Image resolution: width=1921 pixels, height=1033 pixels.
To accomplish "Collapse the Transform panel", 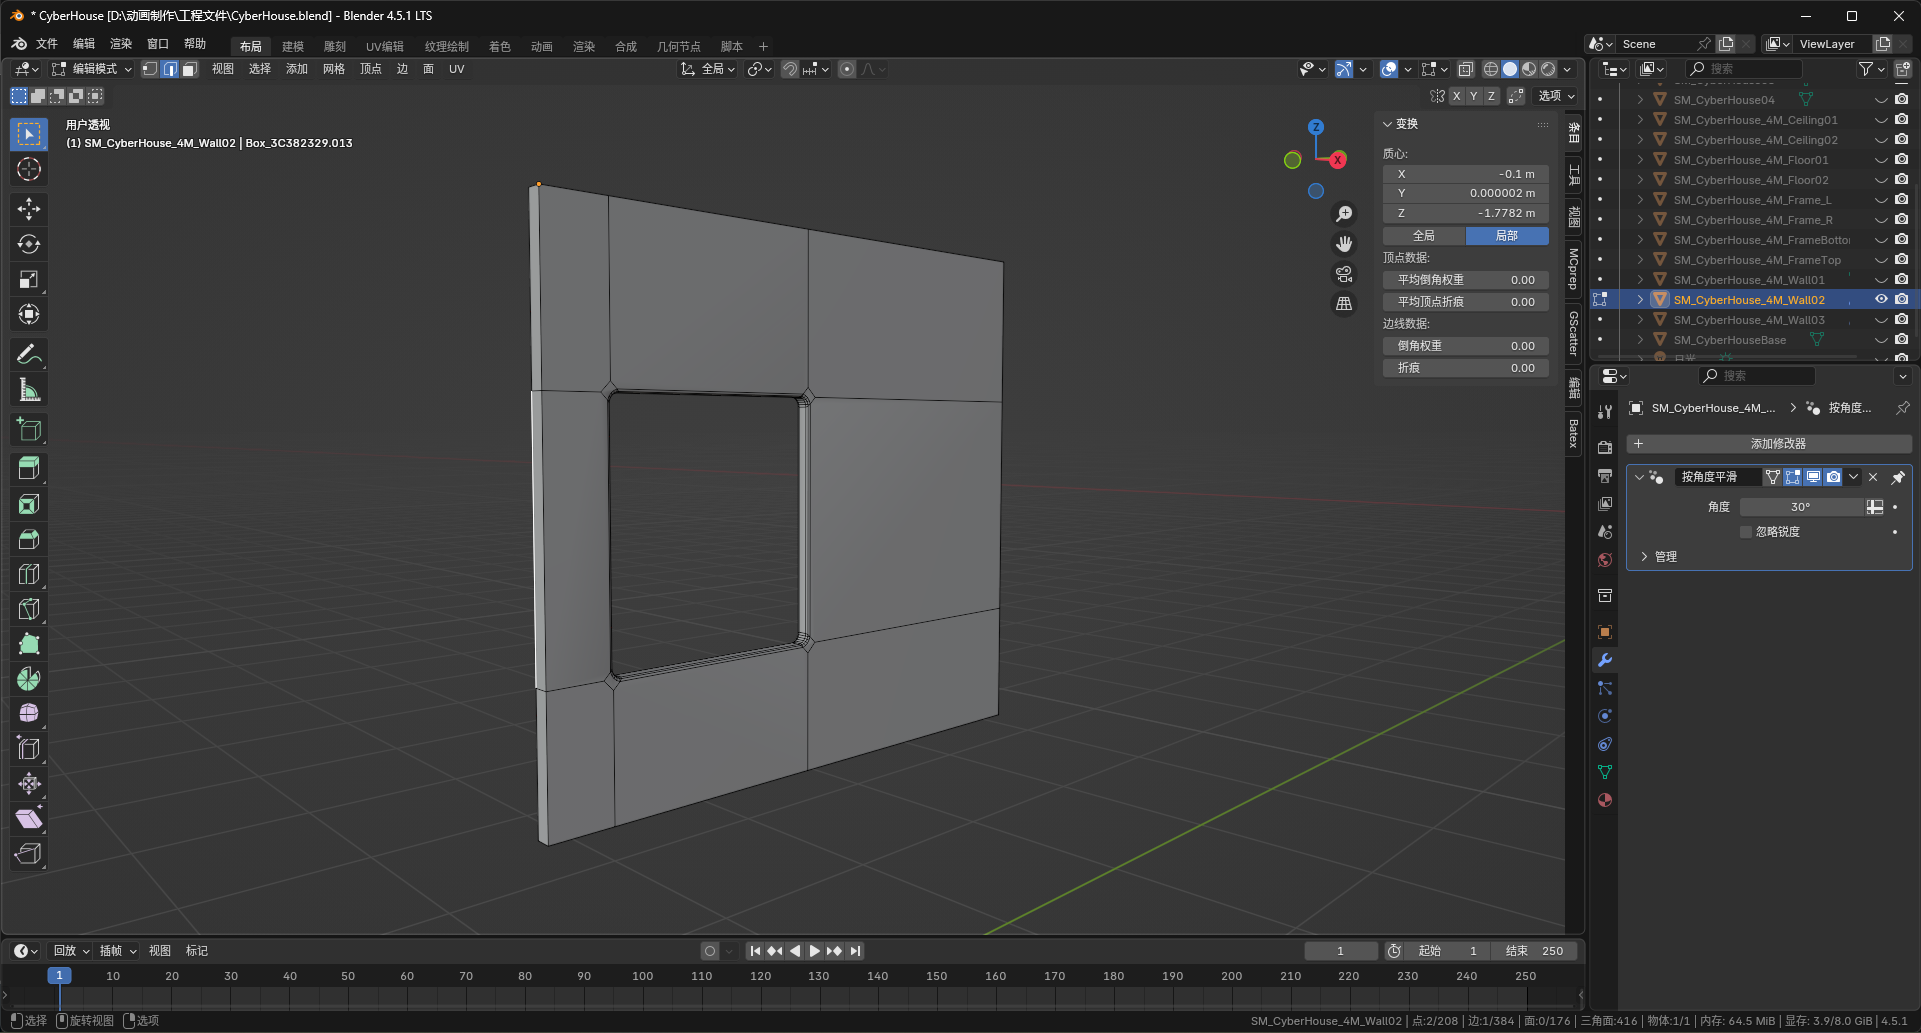I will [x=1388, y=124].
